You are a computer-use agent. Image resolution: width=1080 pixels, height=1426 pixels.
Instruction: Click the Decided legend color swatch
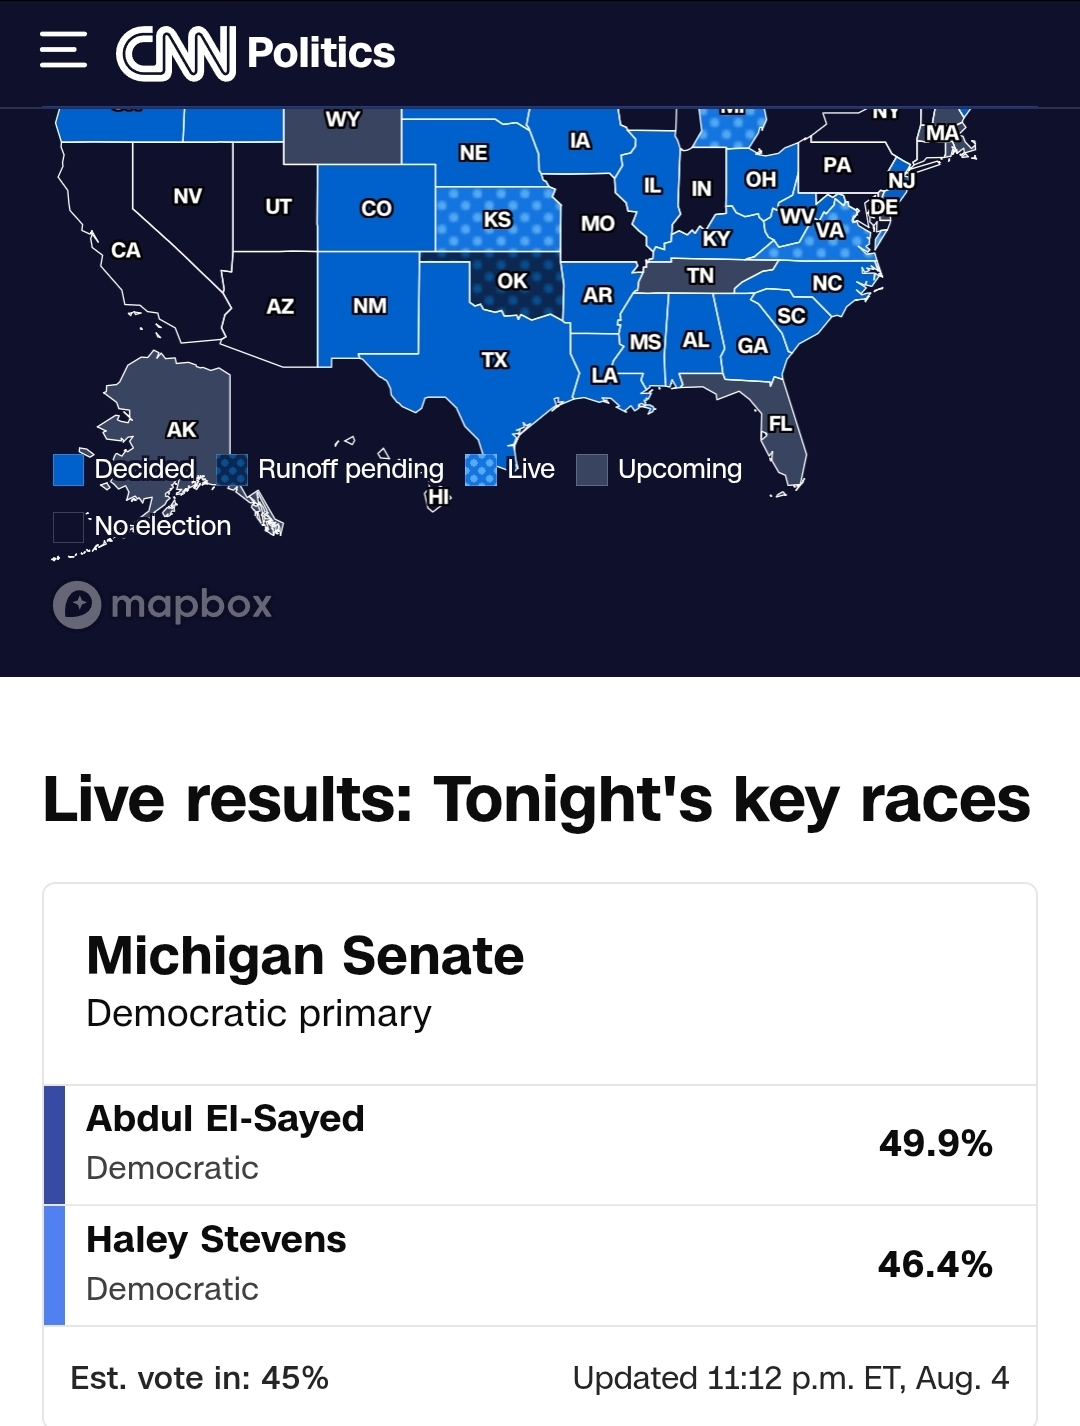(x=68, y=469)
